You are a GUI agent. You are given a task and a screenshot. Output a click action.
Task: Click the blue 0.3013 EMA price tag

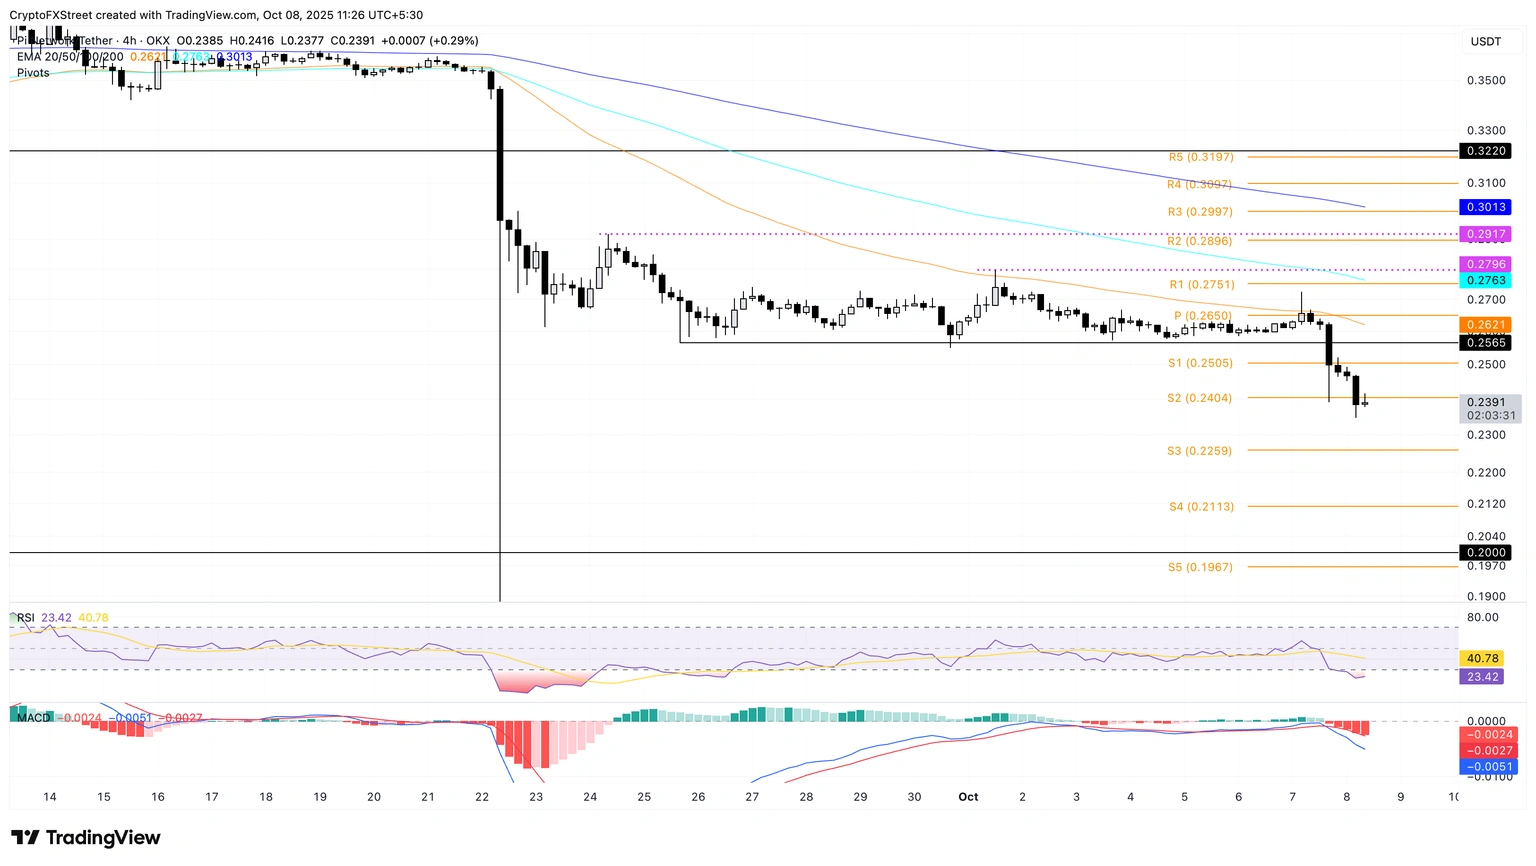tap(1485, 207)
